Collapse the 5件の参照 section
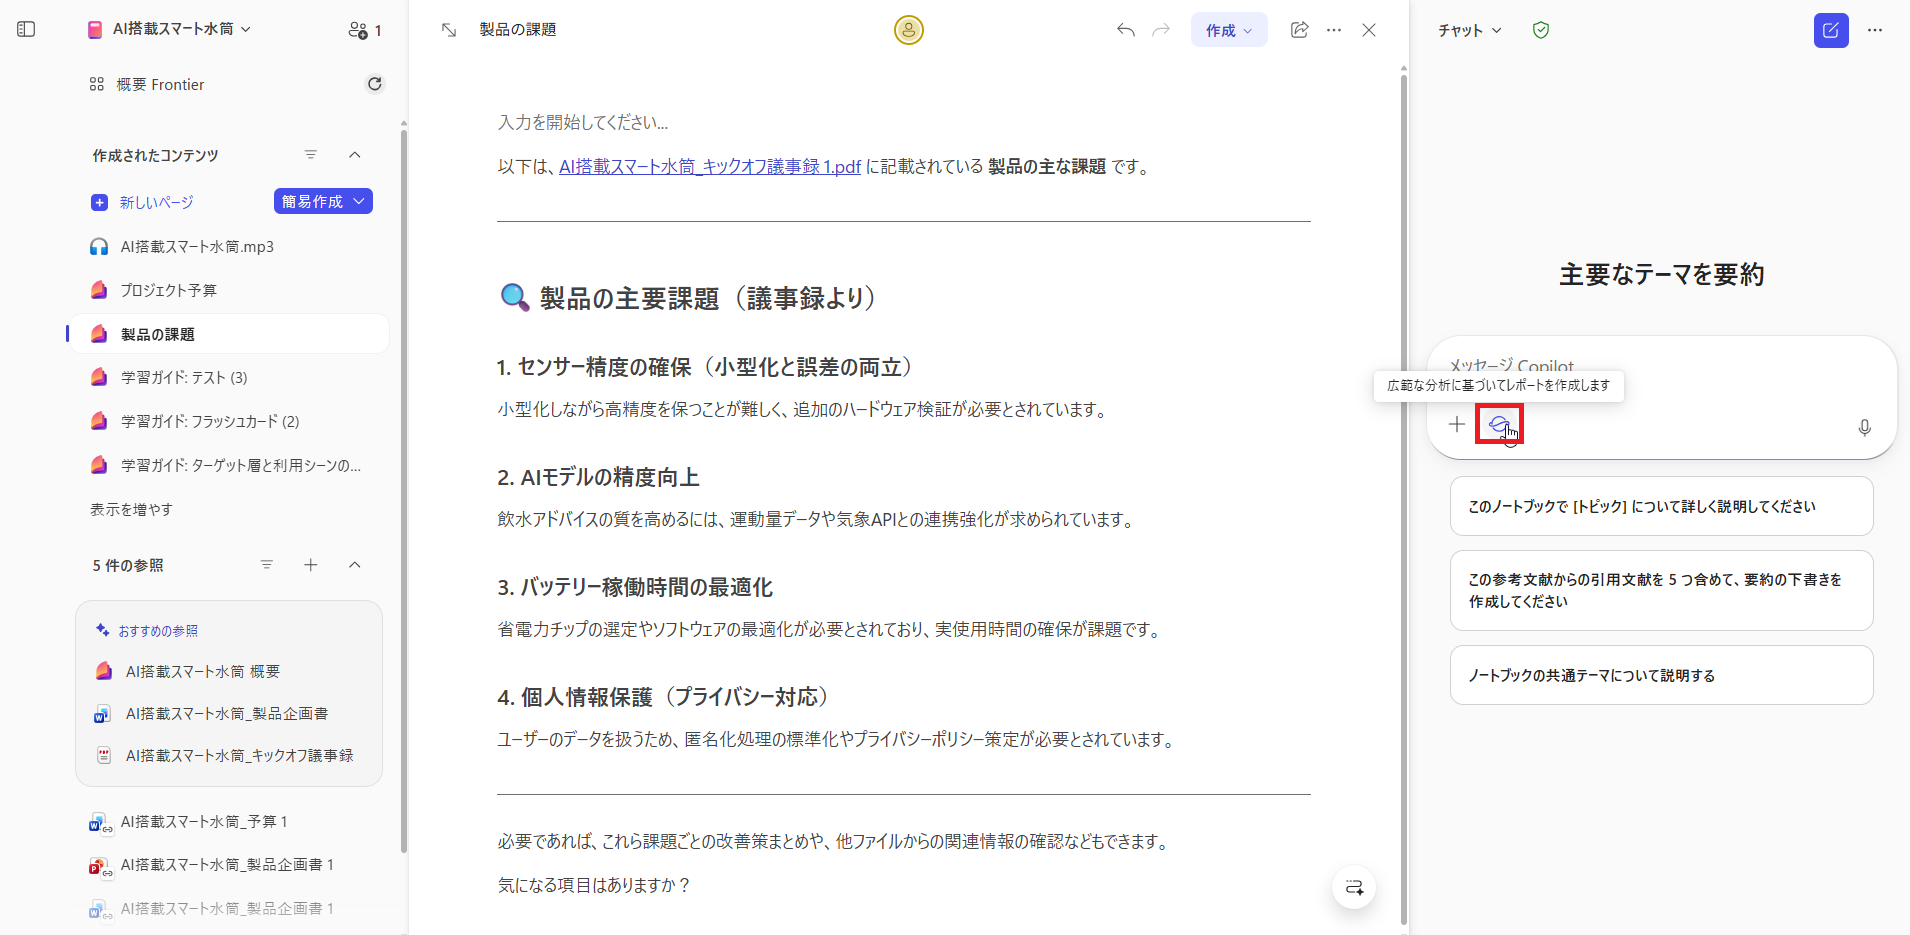The width and height of the screenshot is (1910, 935). point(355,565)
